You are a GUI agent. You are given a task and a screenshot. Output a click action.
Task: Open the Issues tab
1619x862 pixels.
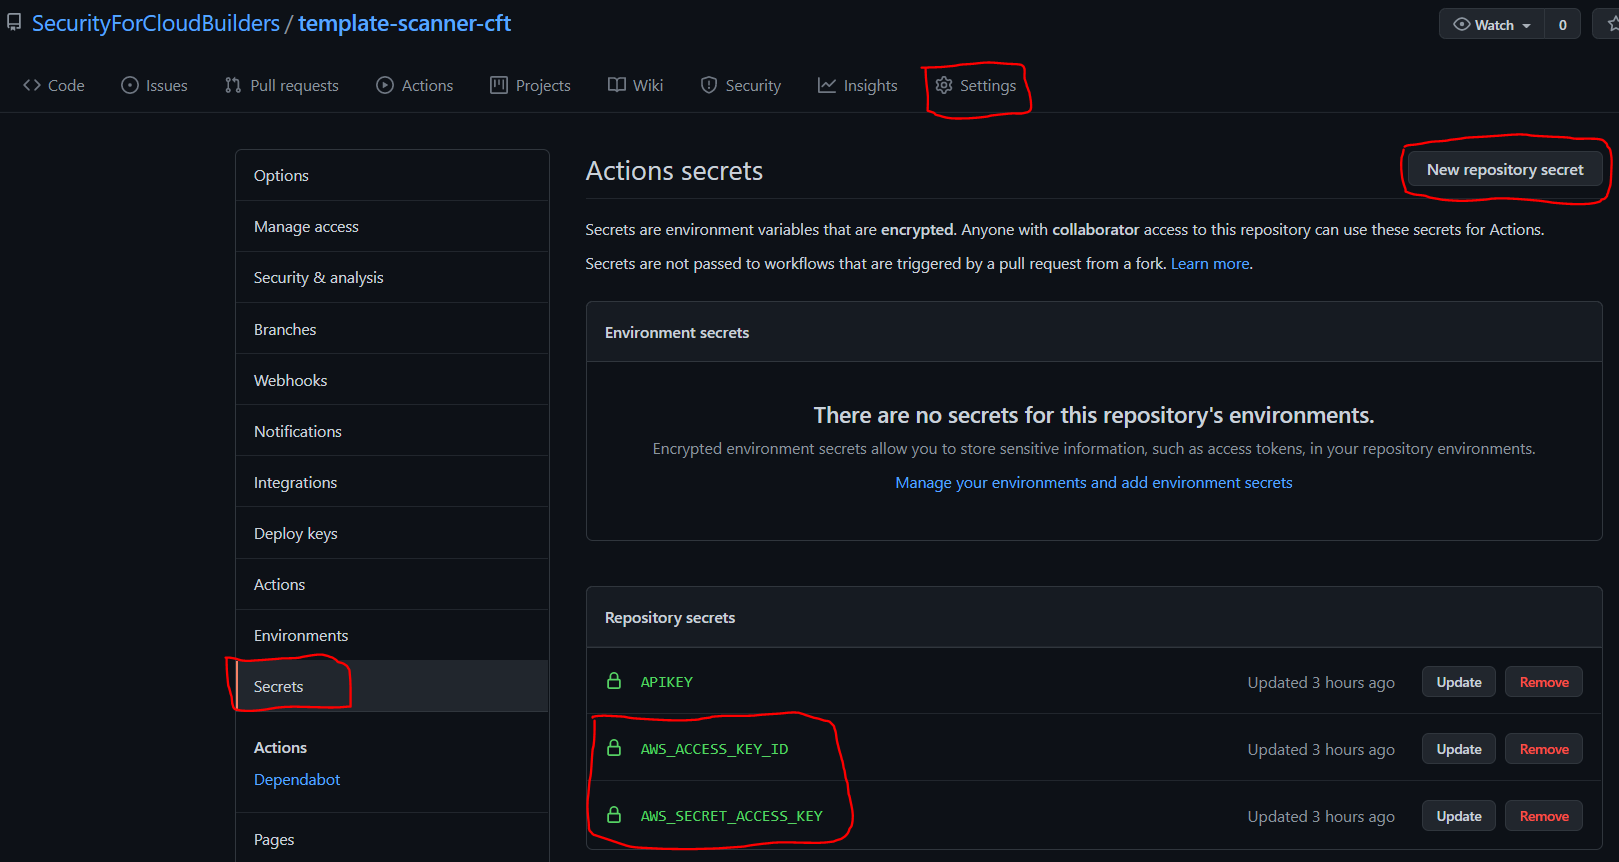[155, 85]
